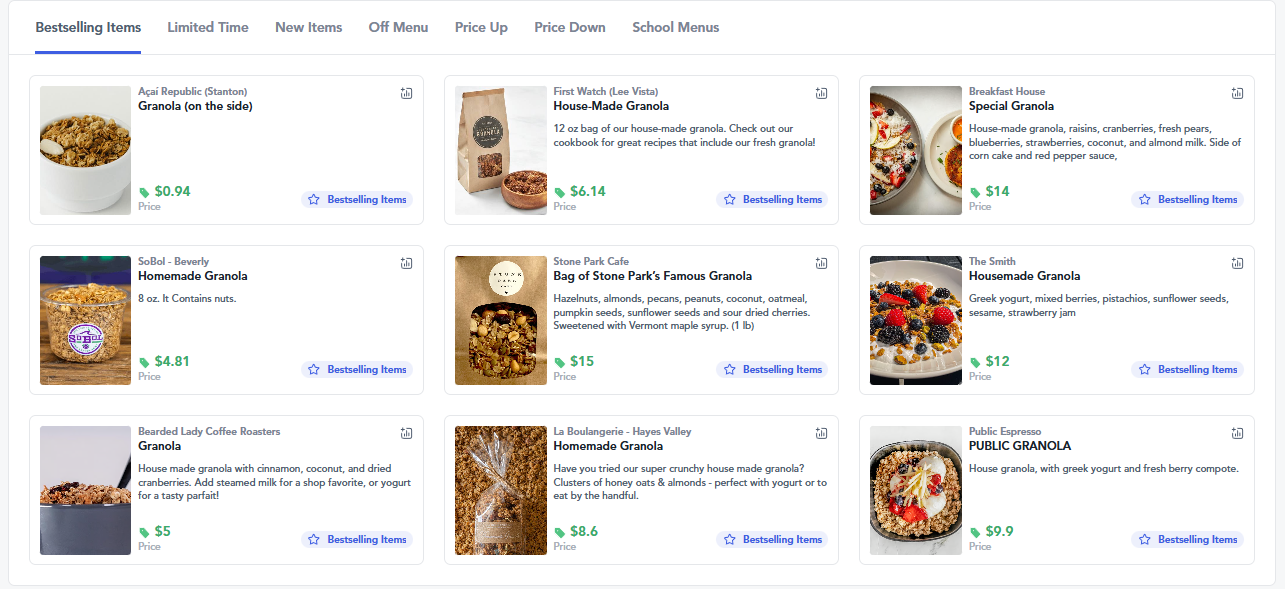Click the chart icon on Stone Park's Famous Granola
1285x589 pixels.
pyautogui.click(x=821, y=263)
